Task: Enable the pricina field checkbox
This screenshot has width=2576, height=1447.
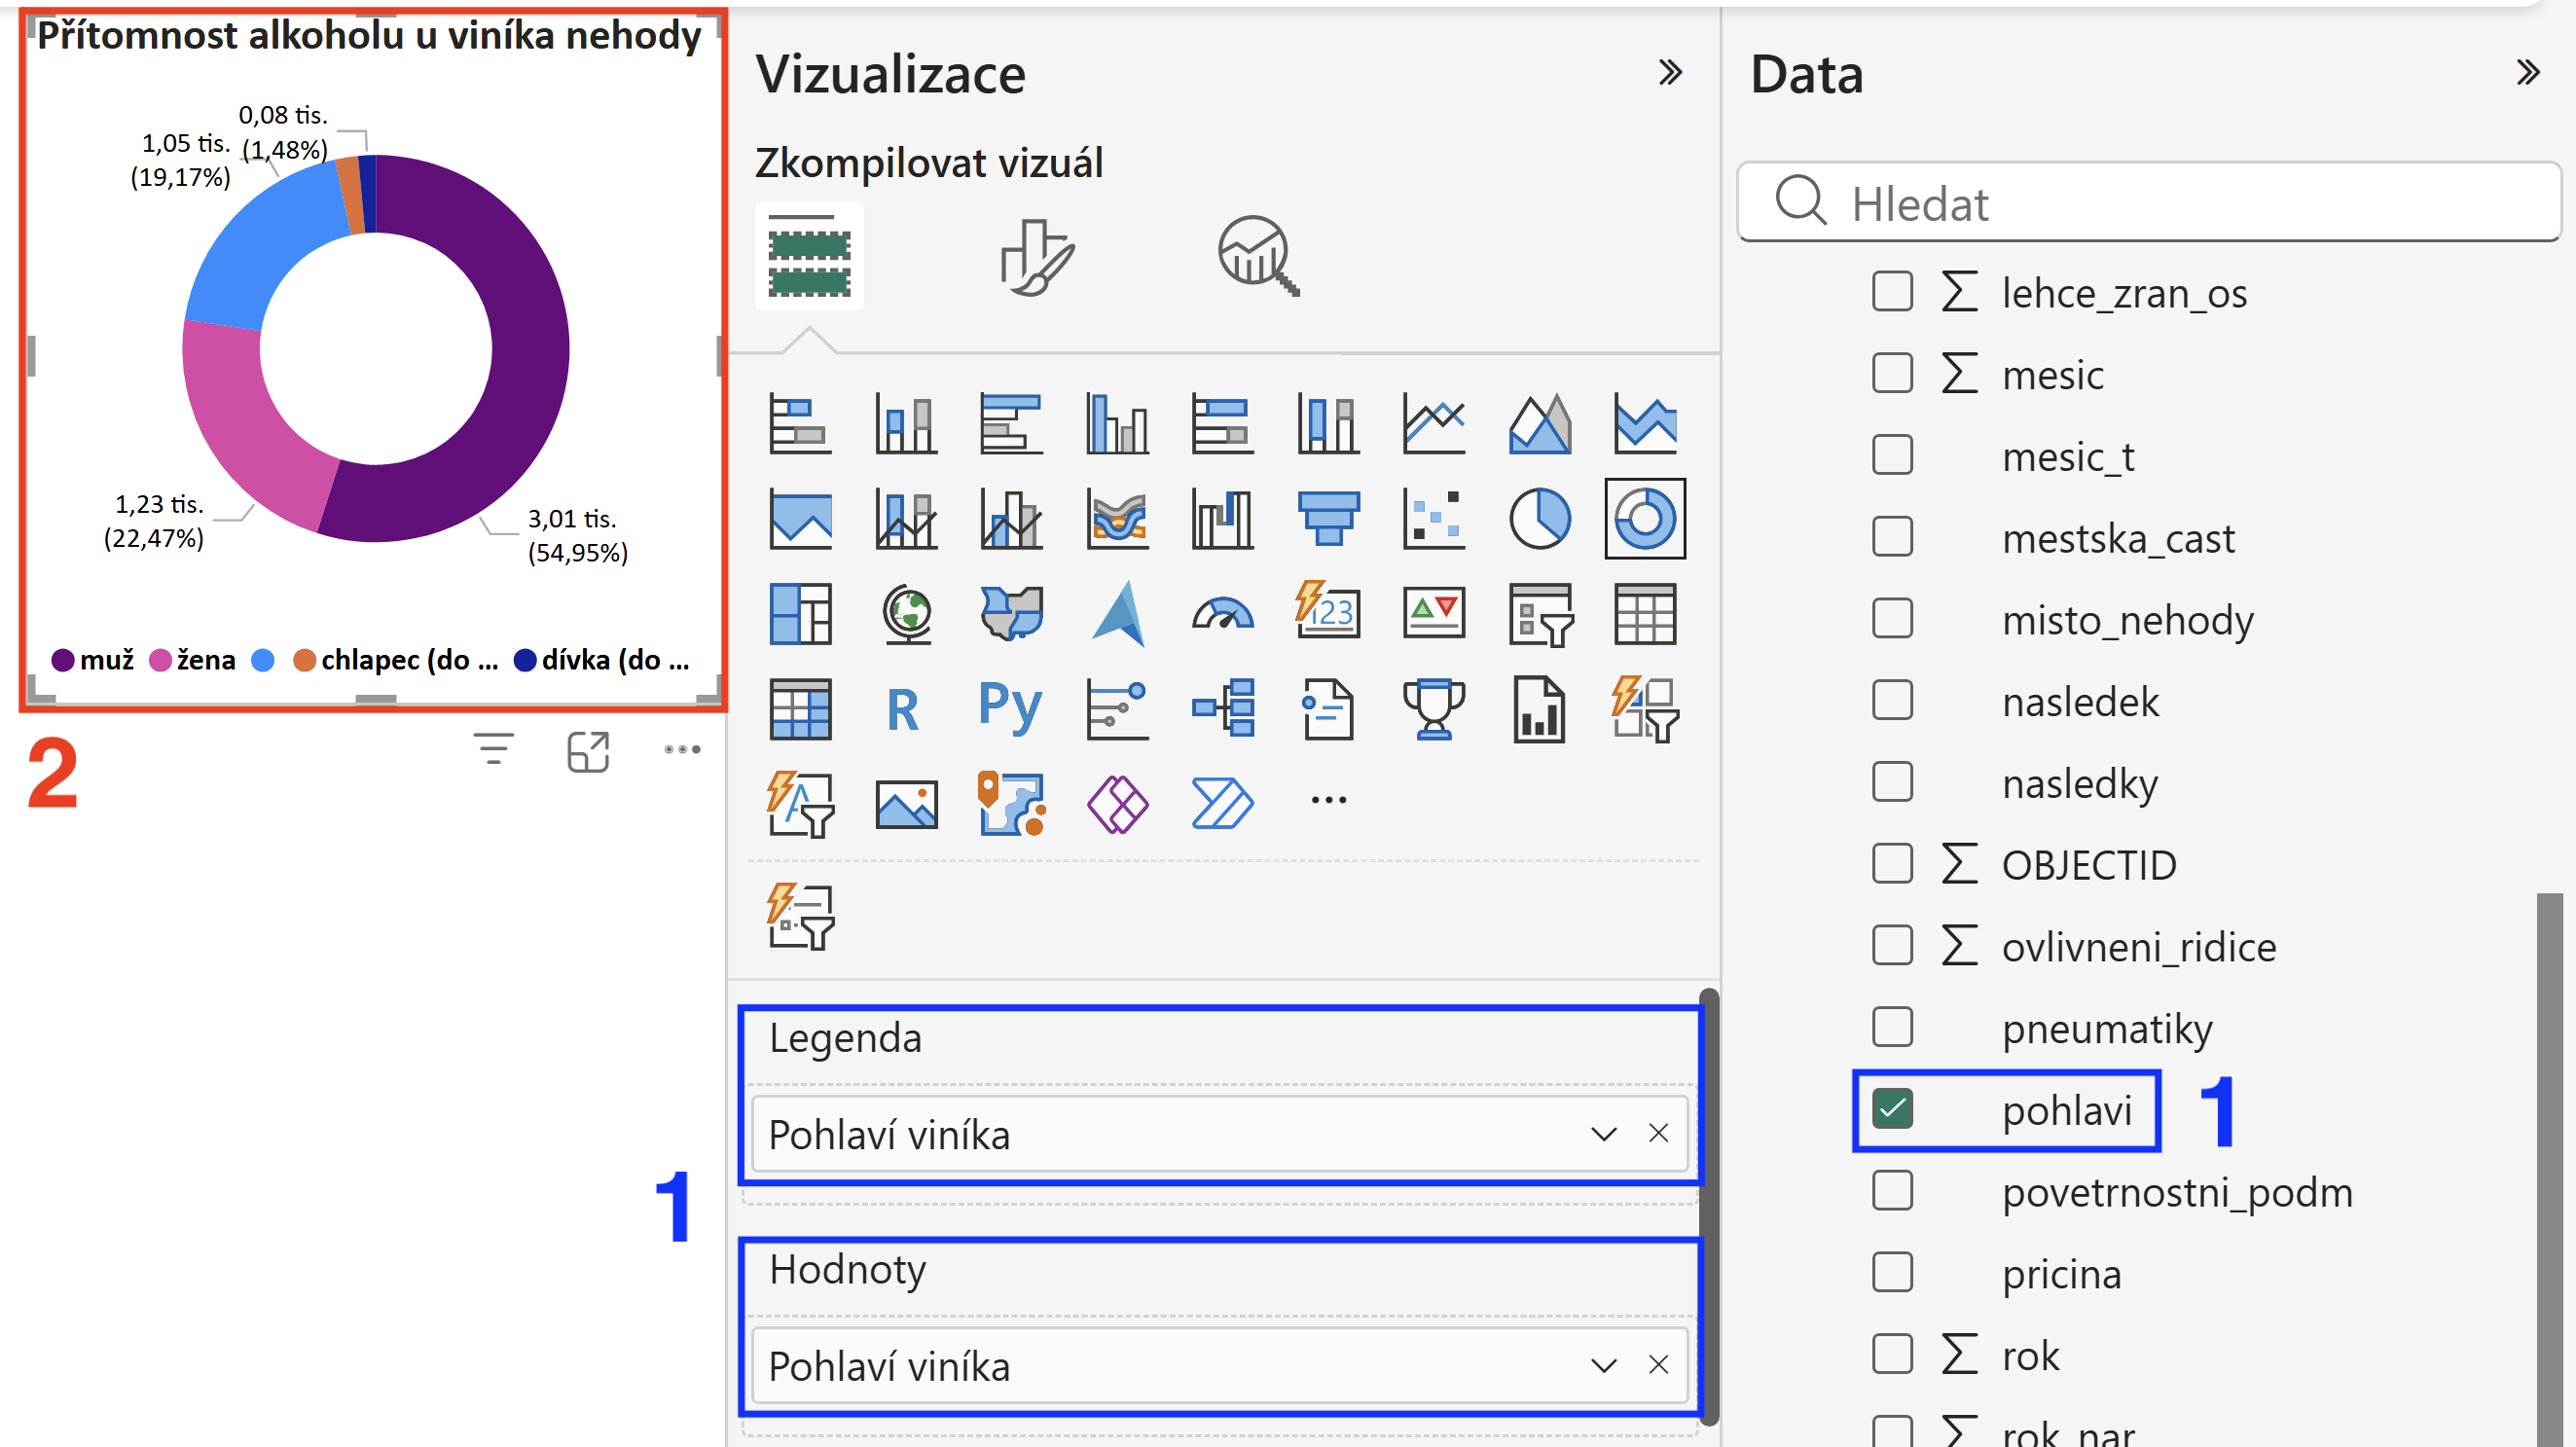Action: point(1892,1272)
